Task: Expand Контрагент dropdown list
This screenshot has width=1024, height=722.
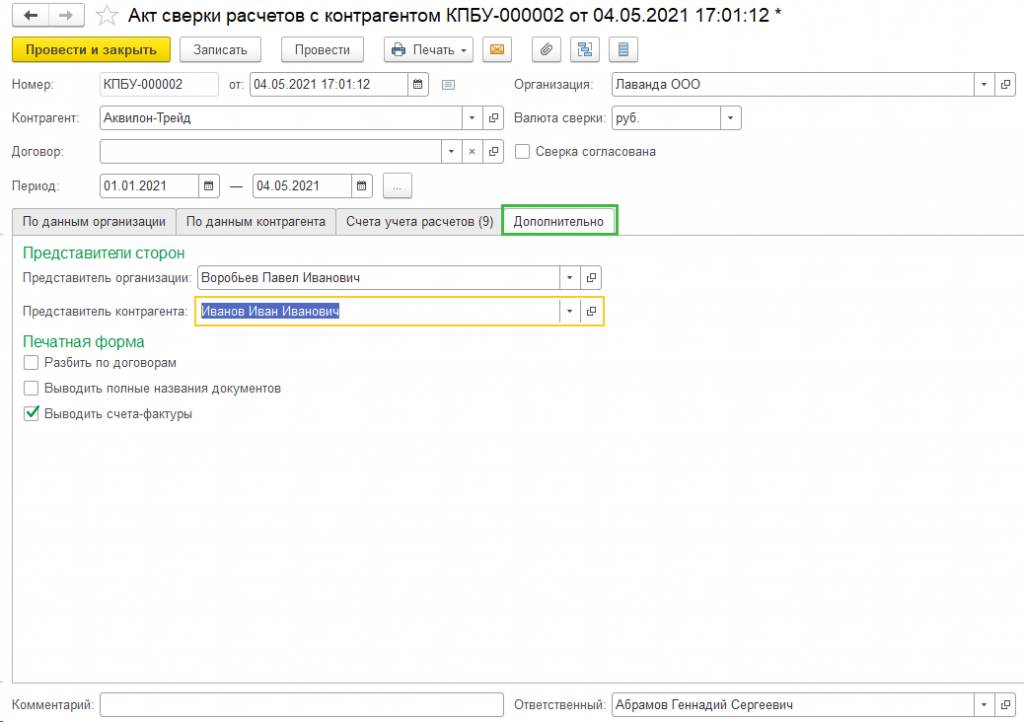Action: (x=472, y=118)
